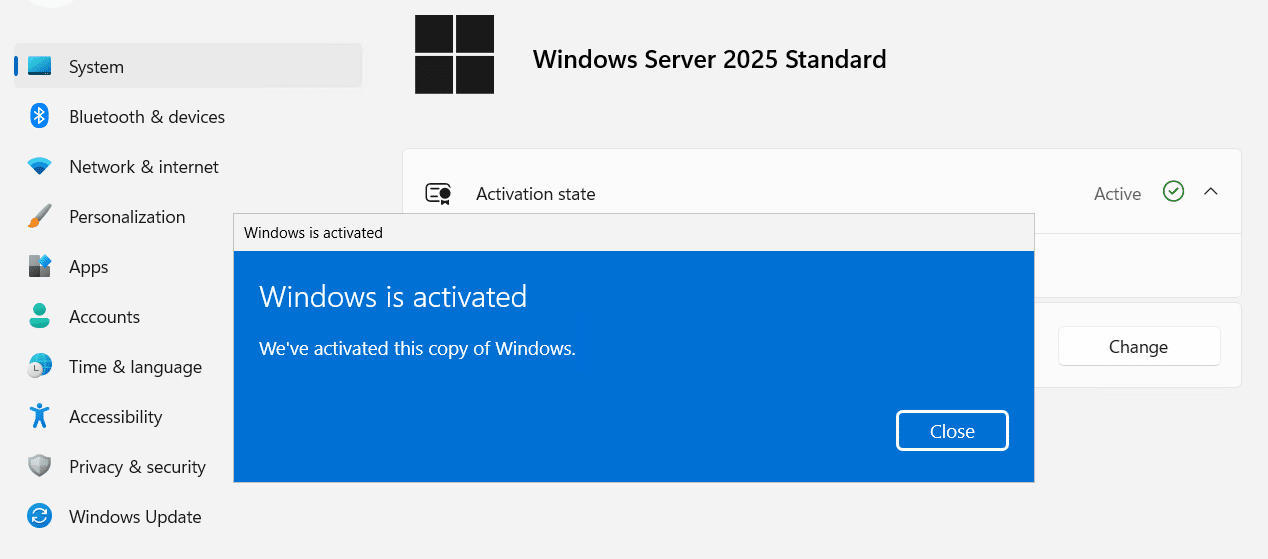The image size is (1268, 559).
Task: Click the Windows logo next to edition name
Action: [x=454, y=55]
